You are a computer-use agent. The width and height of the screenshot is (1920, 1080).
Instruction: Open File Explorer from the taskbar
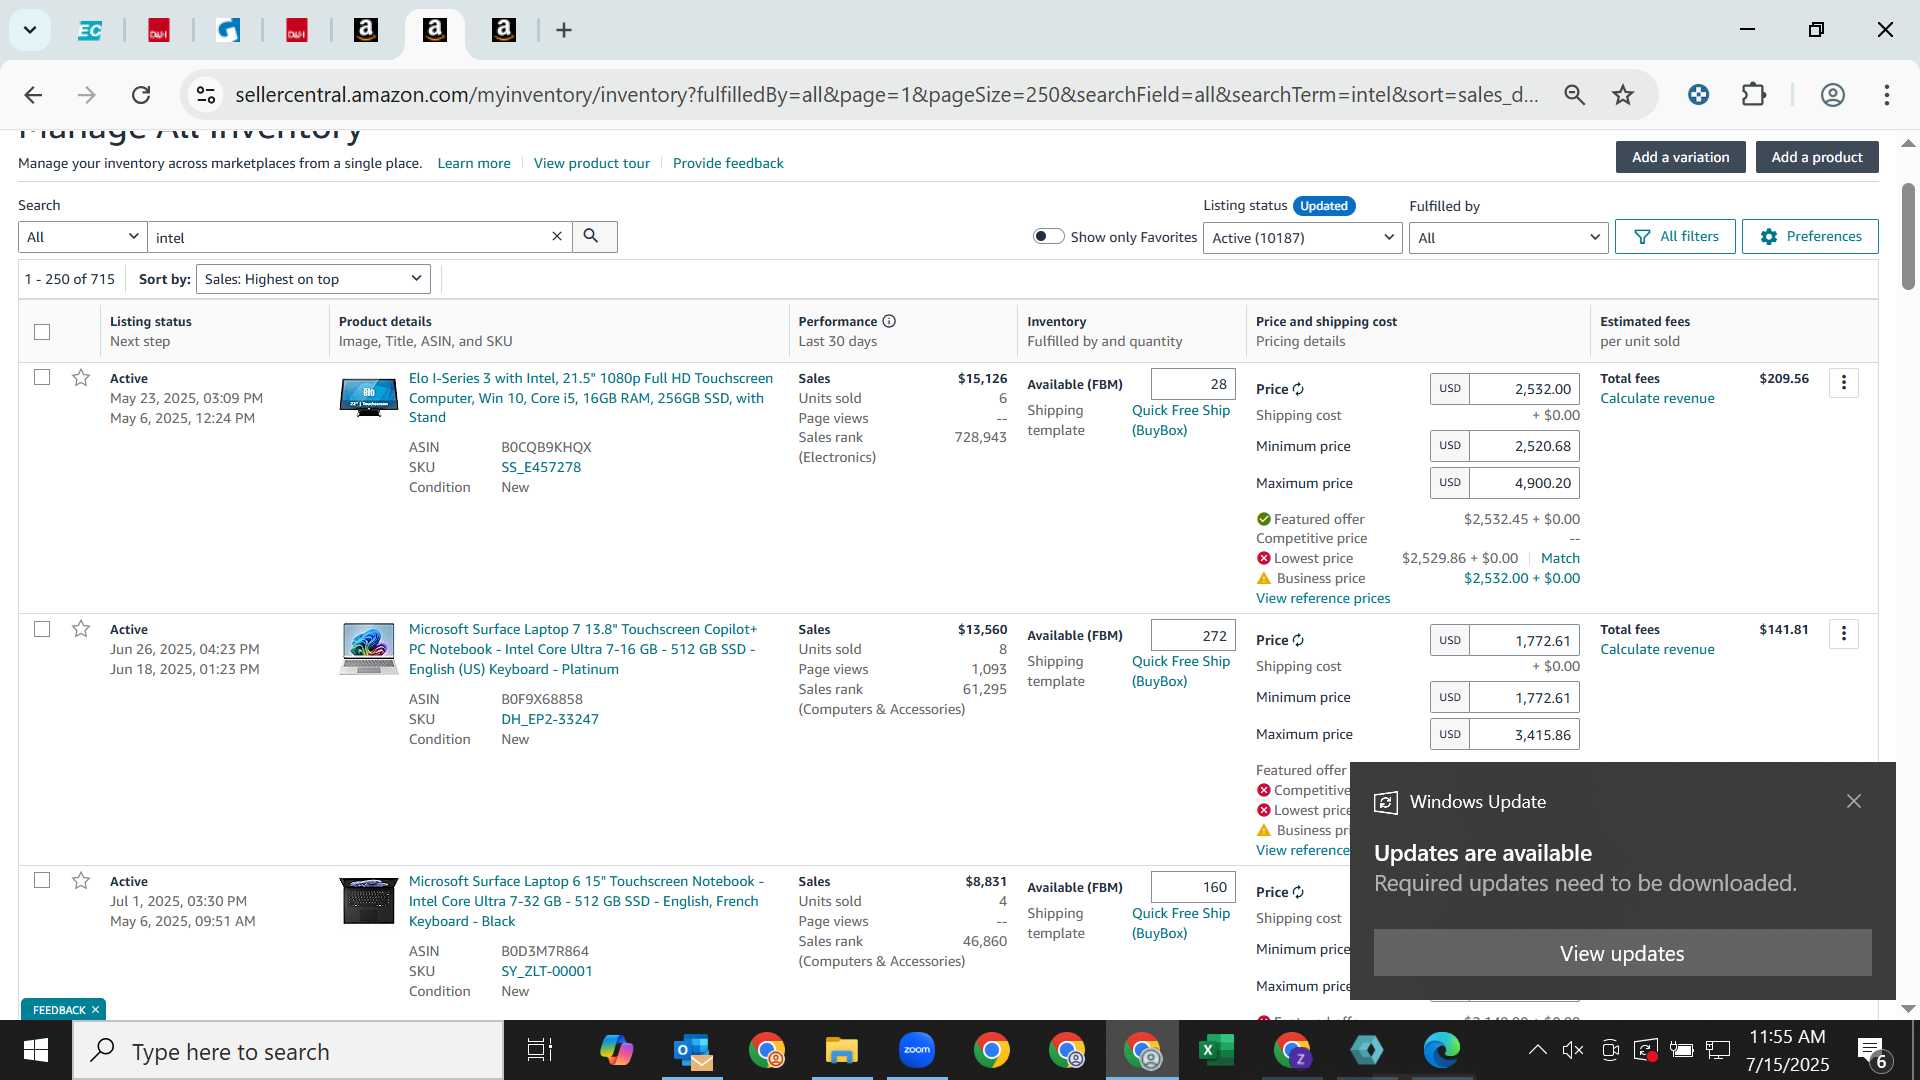click(x=841, y=1050)
